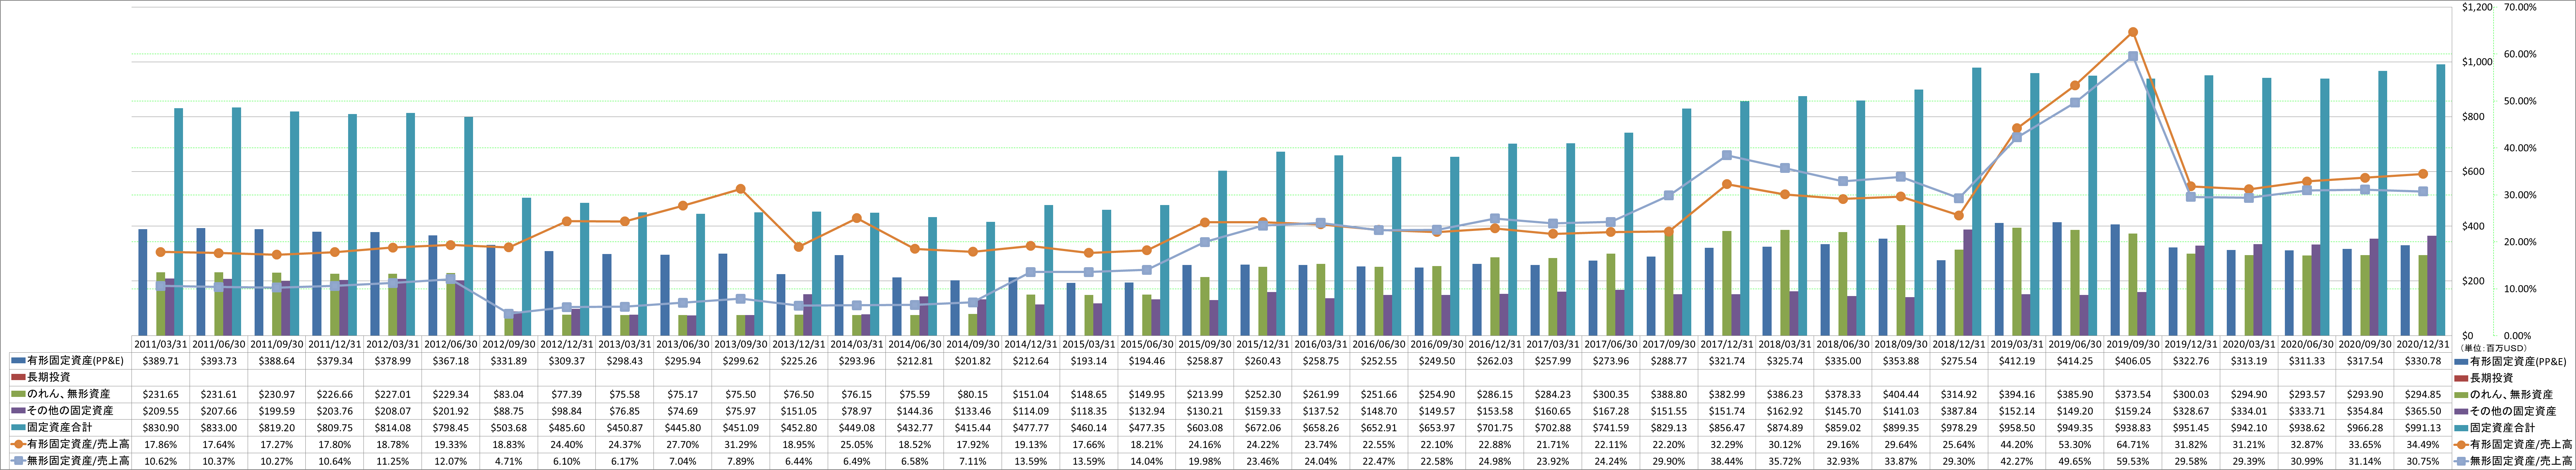2576x470 pixels.
Task: Select the 2012/09/30 date column header
Action: (509, 343)
